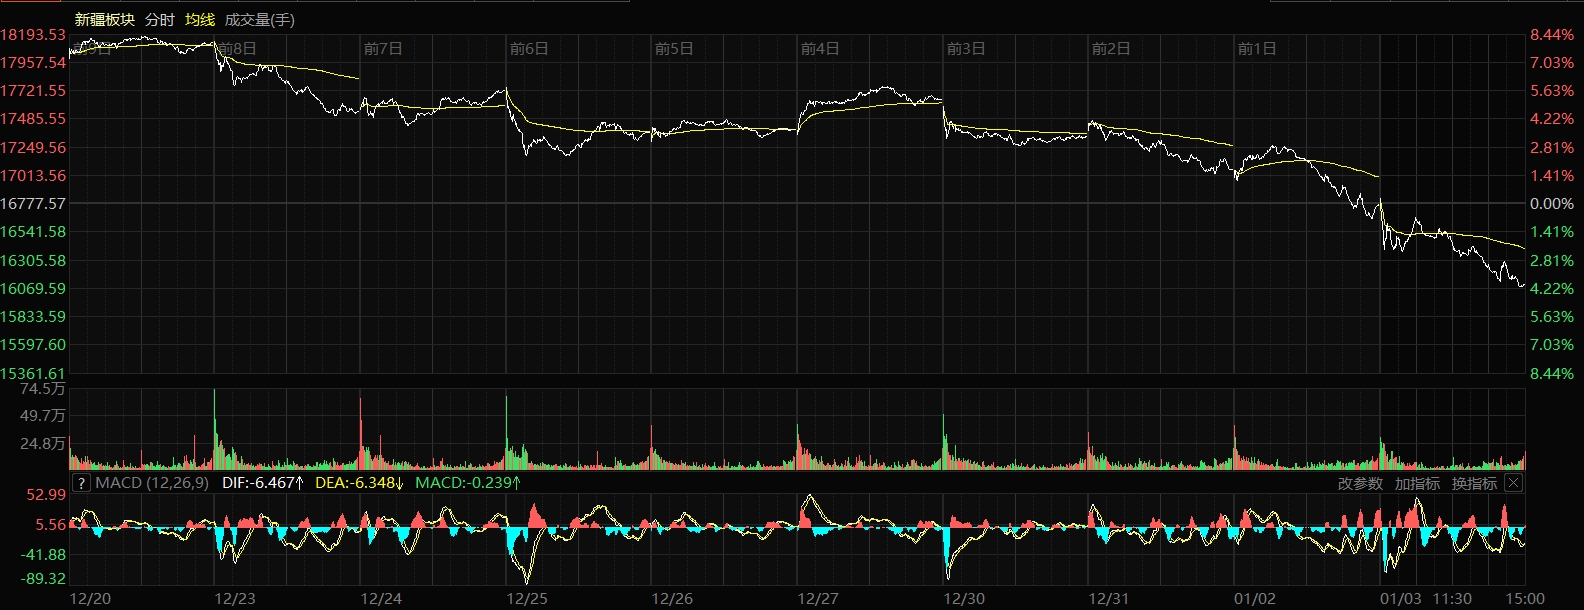
Task: Click the 成交量(手) volume label
Action: point(260,20)
